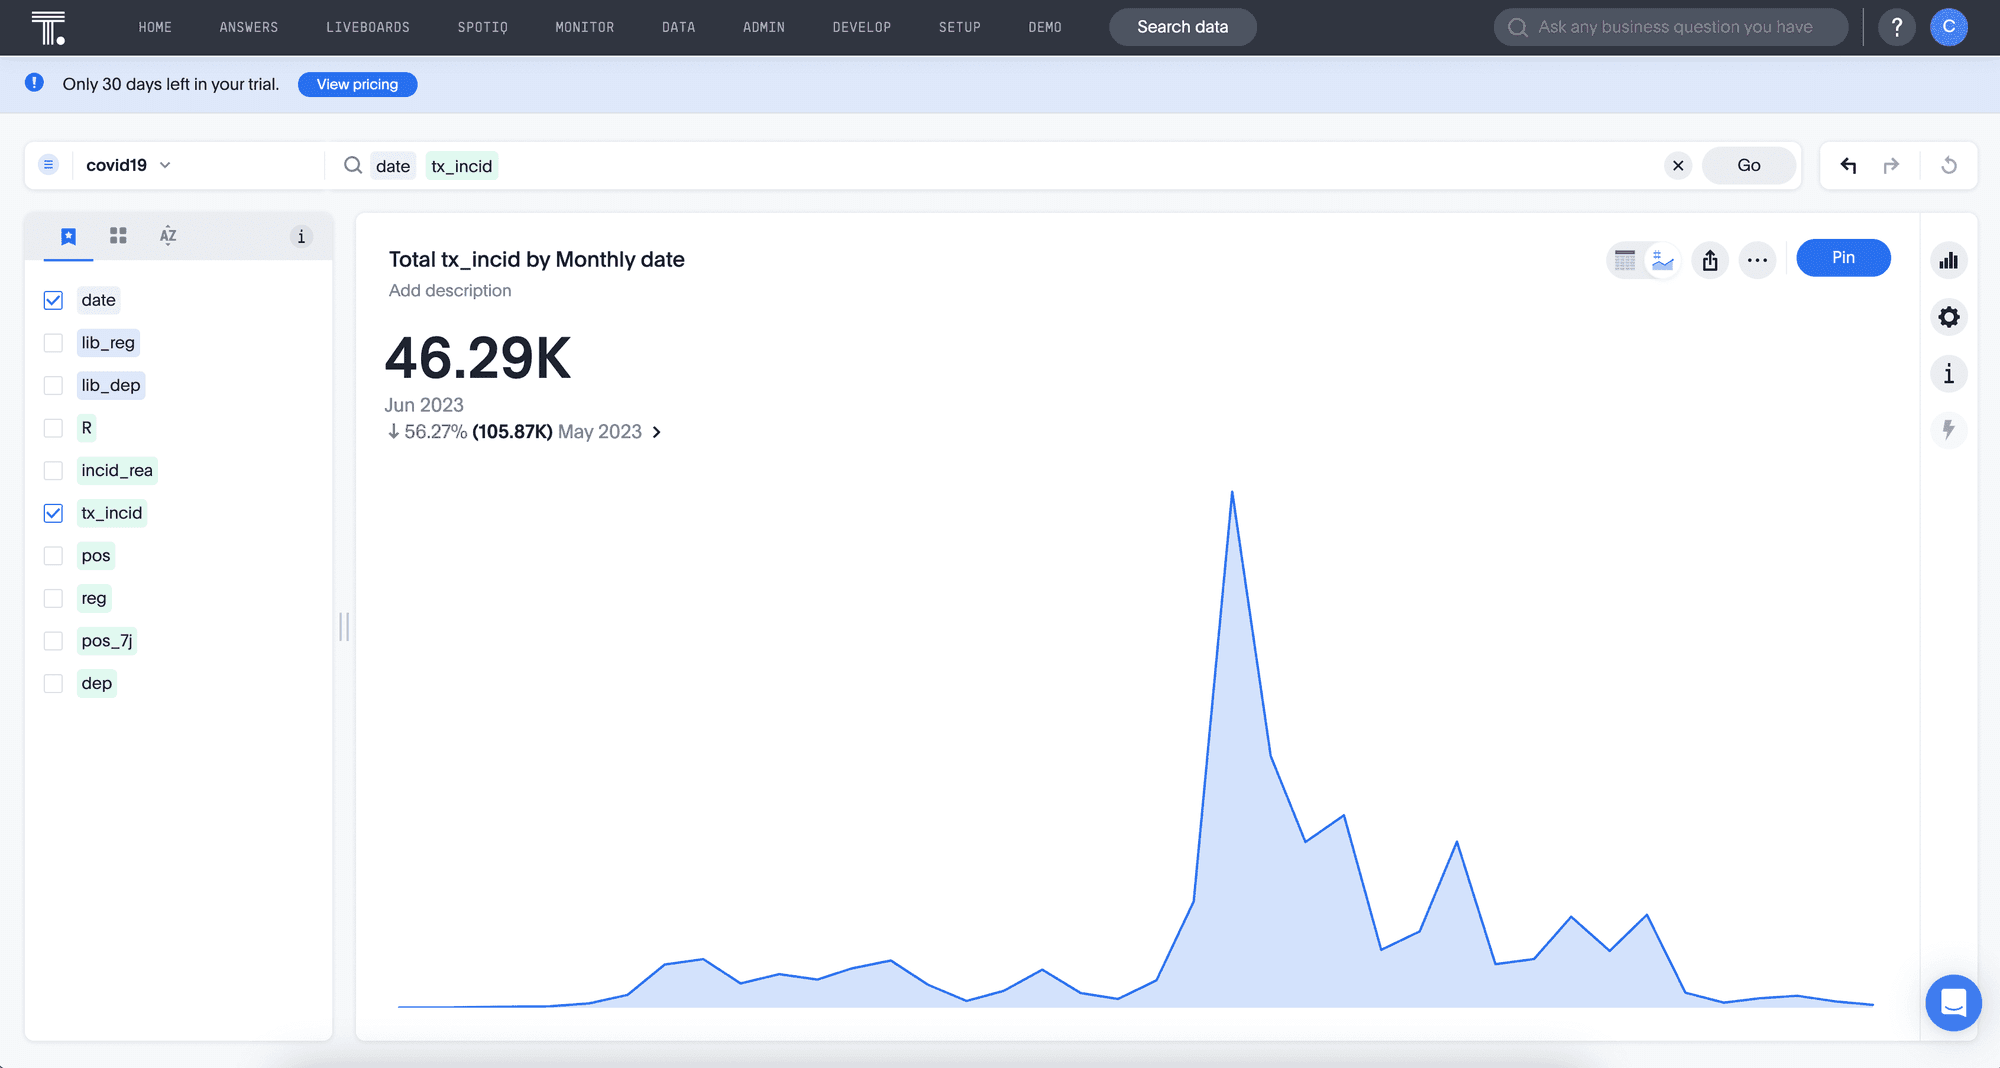Click the AI search magnifier icon
2000x1068 pixels.
(x=1517, y=27)
